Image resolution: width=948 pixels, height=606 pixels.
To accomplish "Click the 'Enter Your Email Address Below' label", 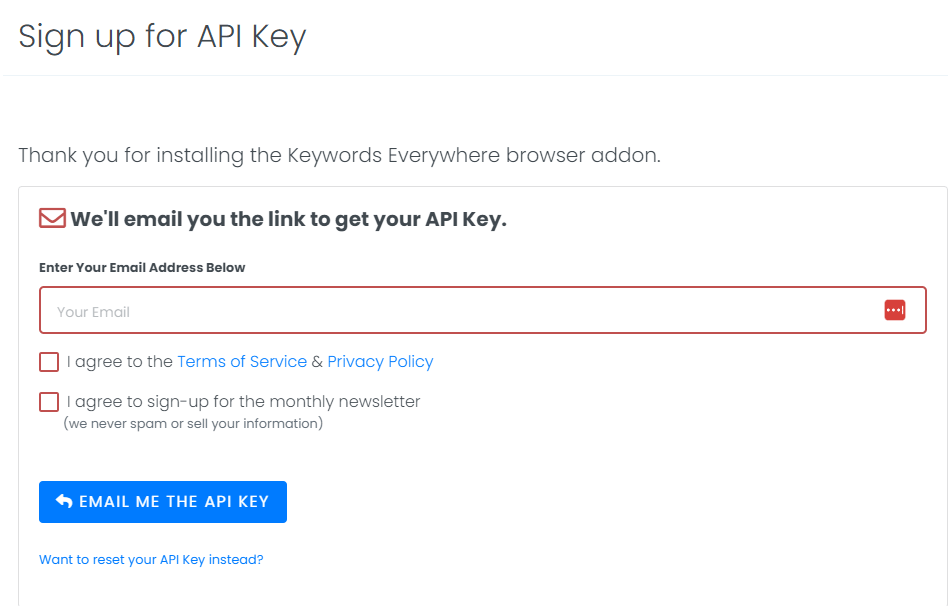I will tap(142, 267).
